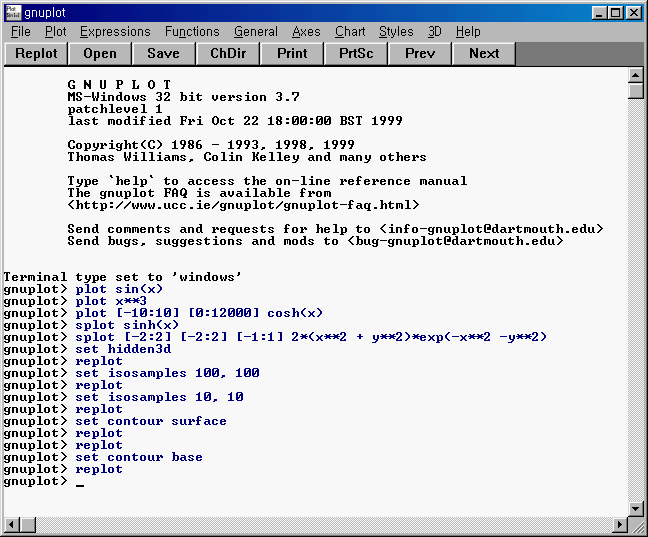
Task: Click the 'Terminal type set to' line
Action: [123, 277]
